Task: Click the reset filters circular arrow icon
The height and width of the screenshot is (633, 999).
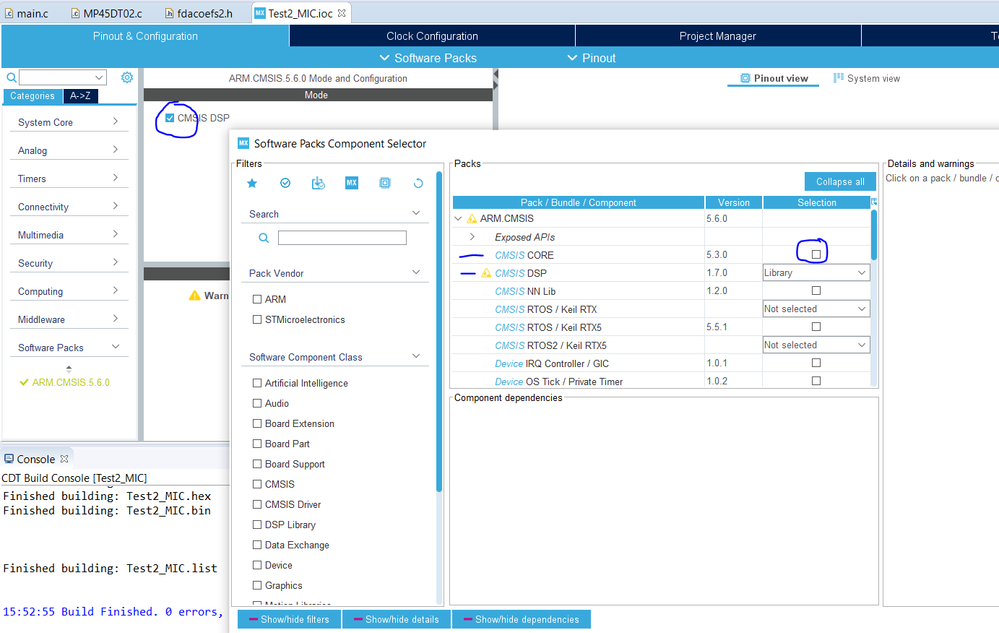Action: point(418,183)
